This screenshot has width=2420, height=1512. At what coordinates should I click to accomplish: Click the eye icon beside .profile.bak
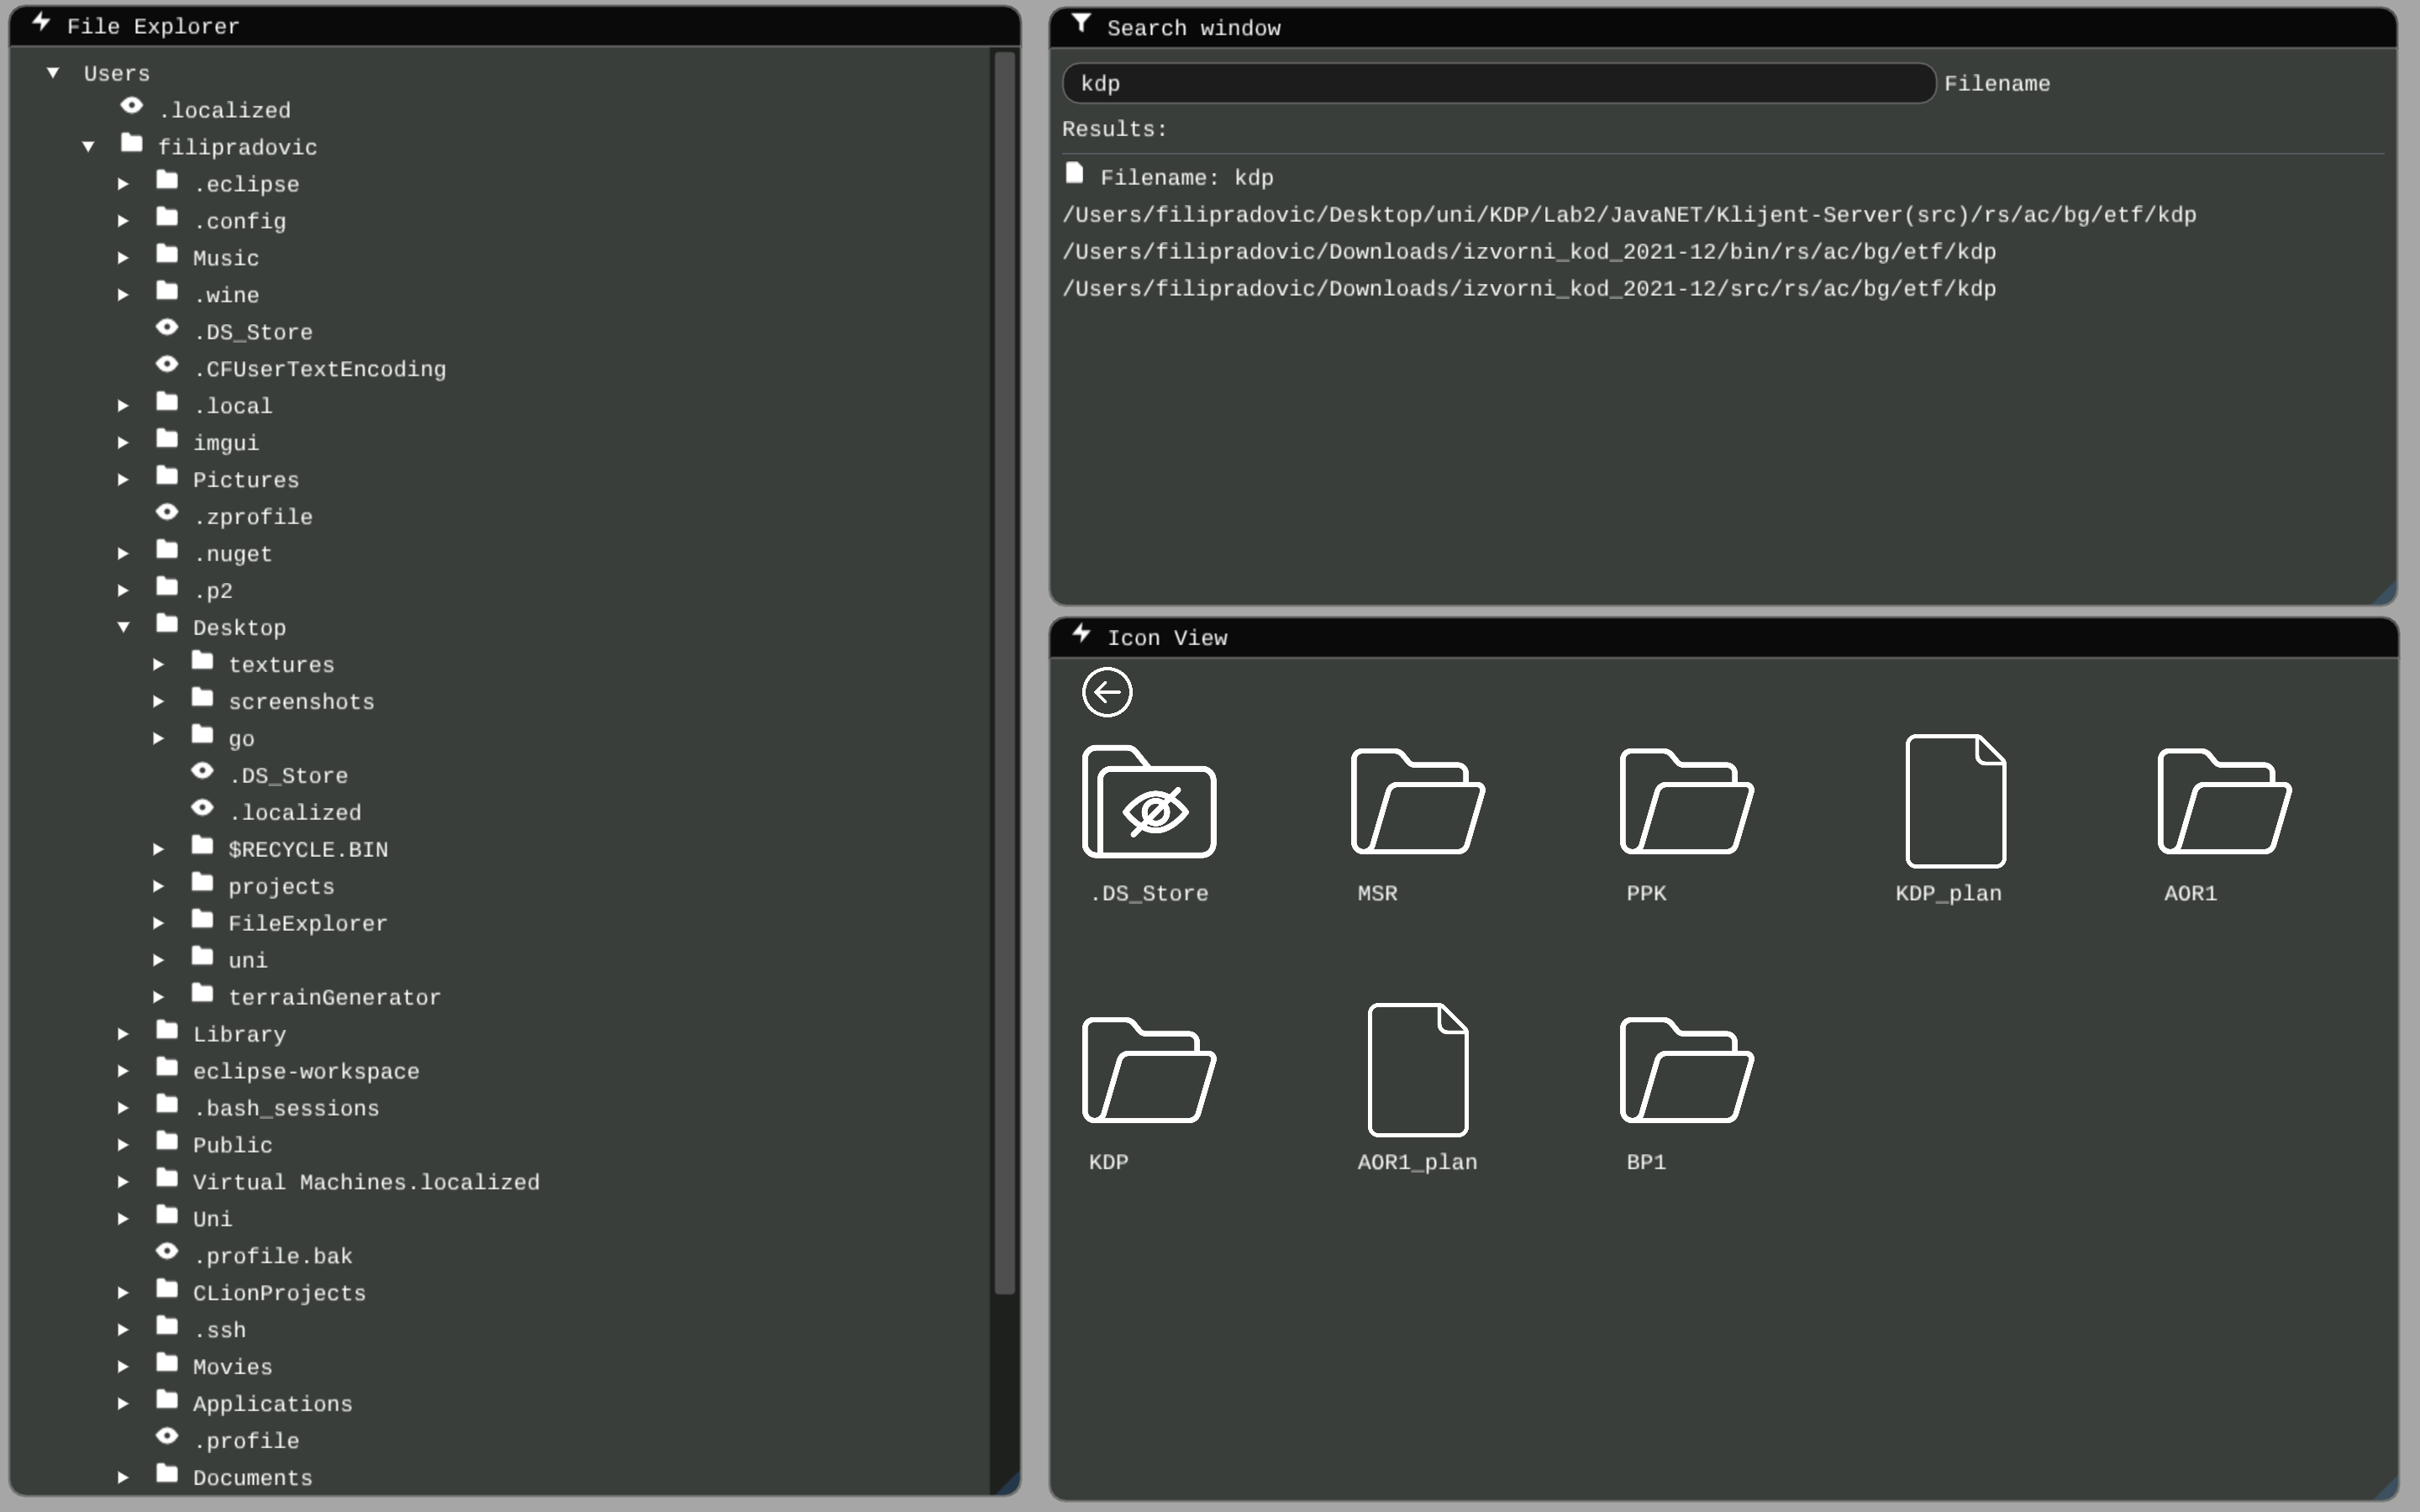[167, 1252]
